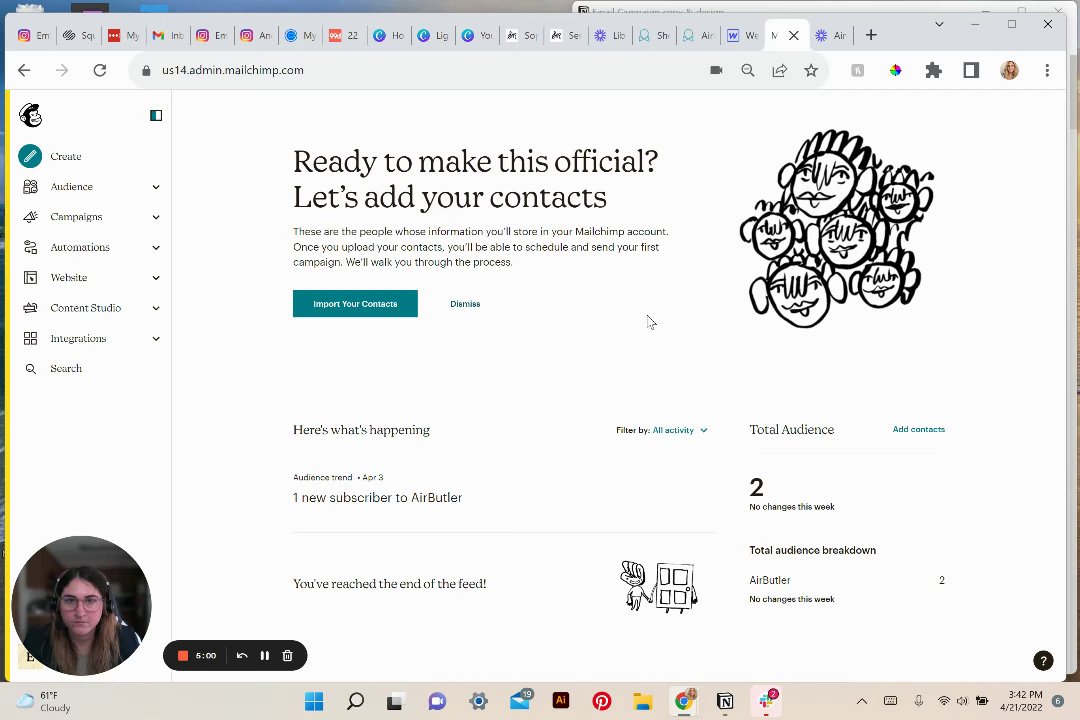Screen dimensions: 1080x720
Task: Click the Integrations grid icon
Action: click(30, 338)
